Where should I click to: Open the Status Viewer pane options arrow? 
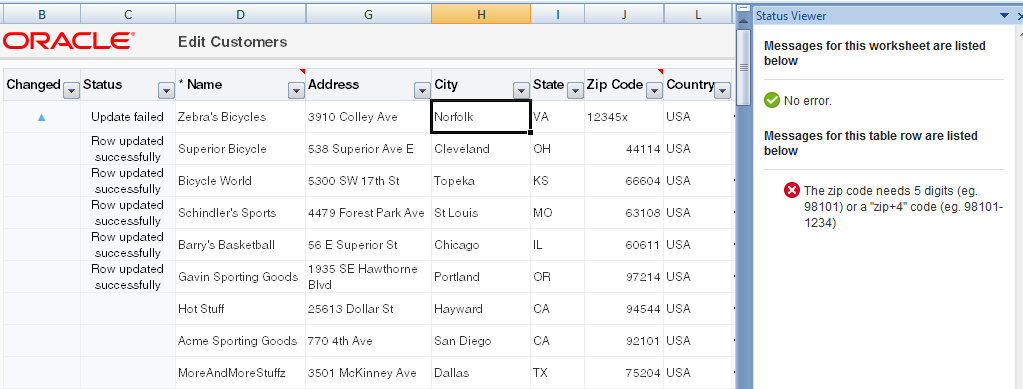1004,16
